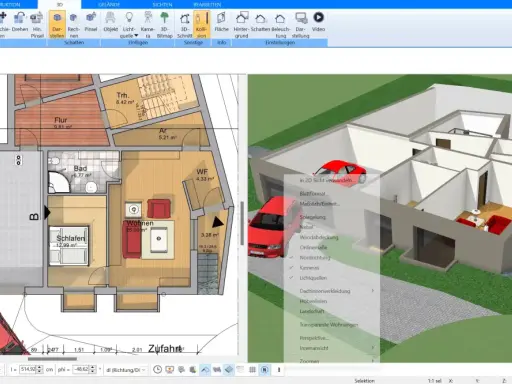The image size is (512, 384).
Task: Select the Hin. Pinsel tool
Action: point(37,25)
